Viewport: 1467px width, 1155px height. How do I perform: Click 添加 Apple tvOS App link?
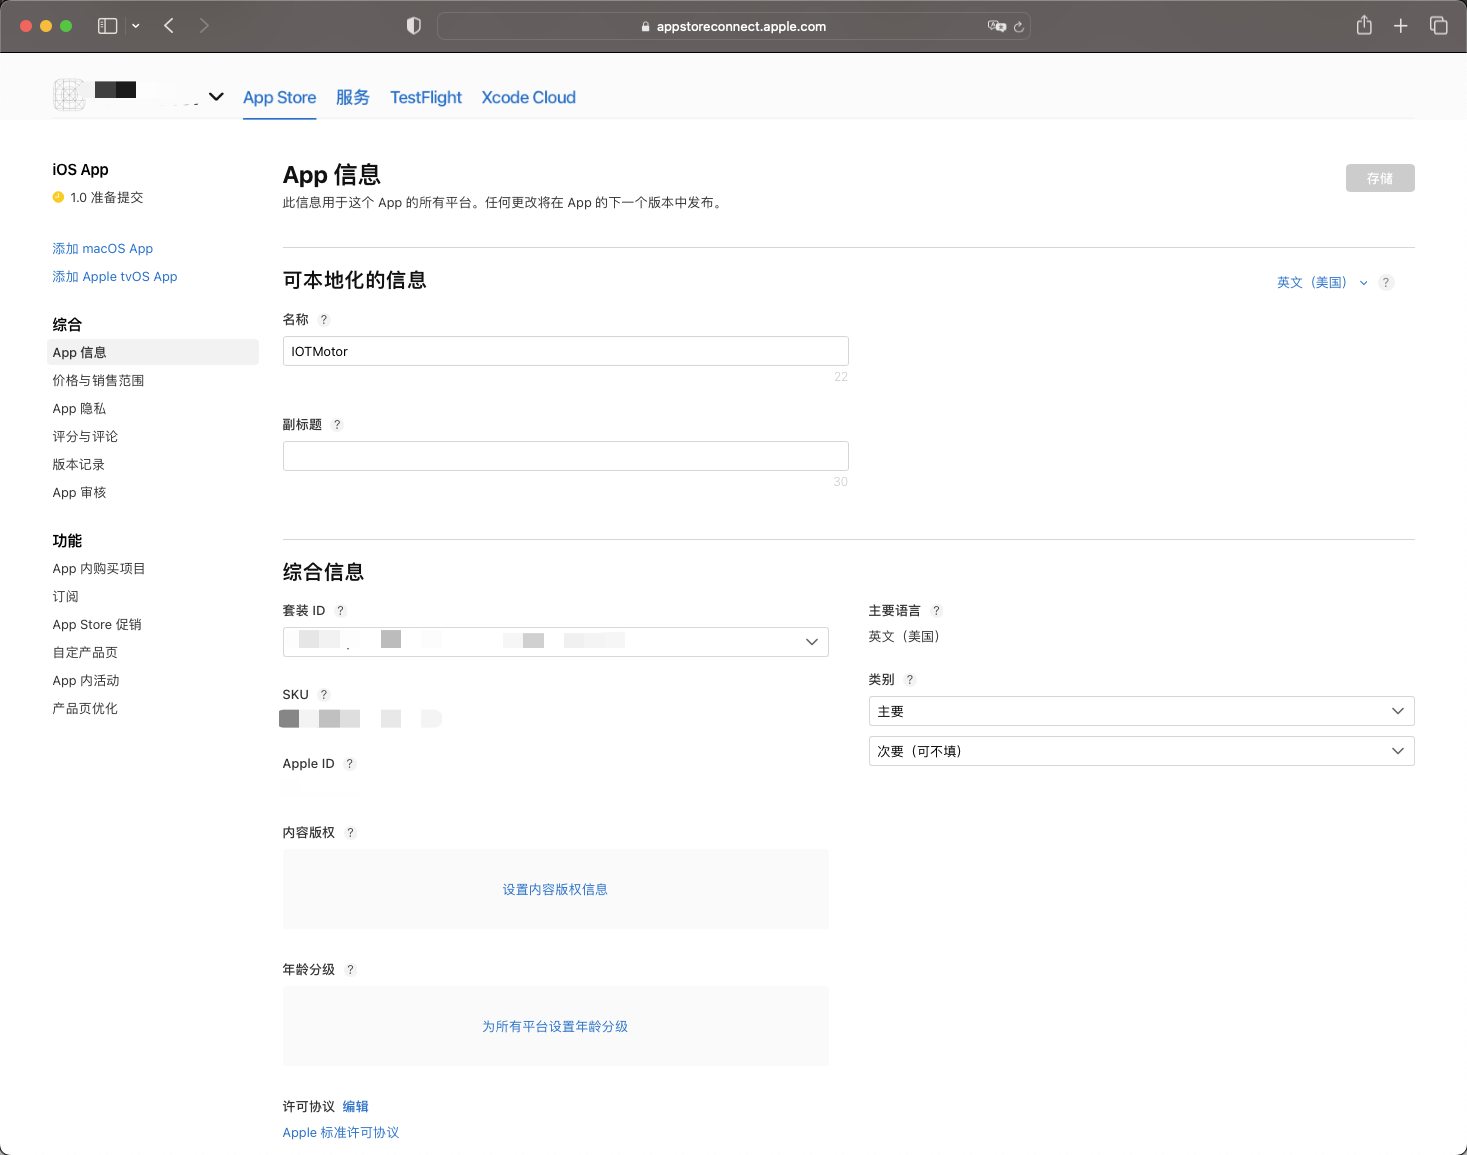[x=115, y=277]
